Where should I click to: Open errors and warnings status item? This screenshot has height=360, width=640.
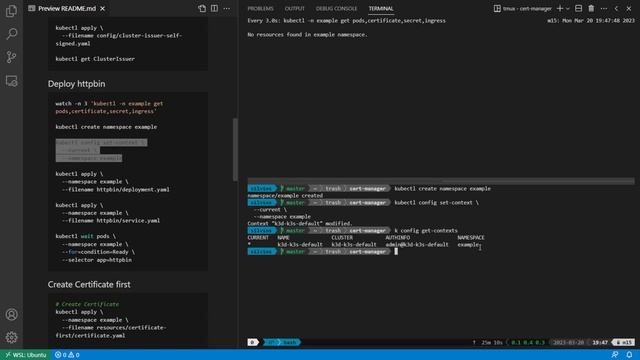pyautogui.click(x=67, y=355)
